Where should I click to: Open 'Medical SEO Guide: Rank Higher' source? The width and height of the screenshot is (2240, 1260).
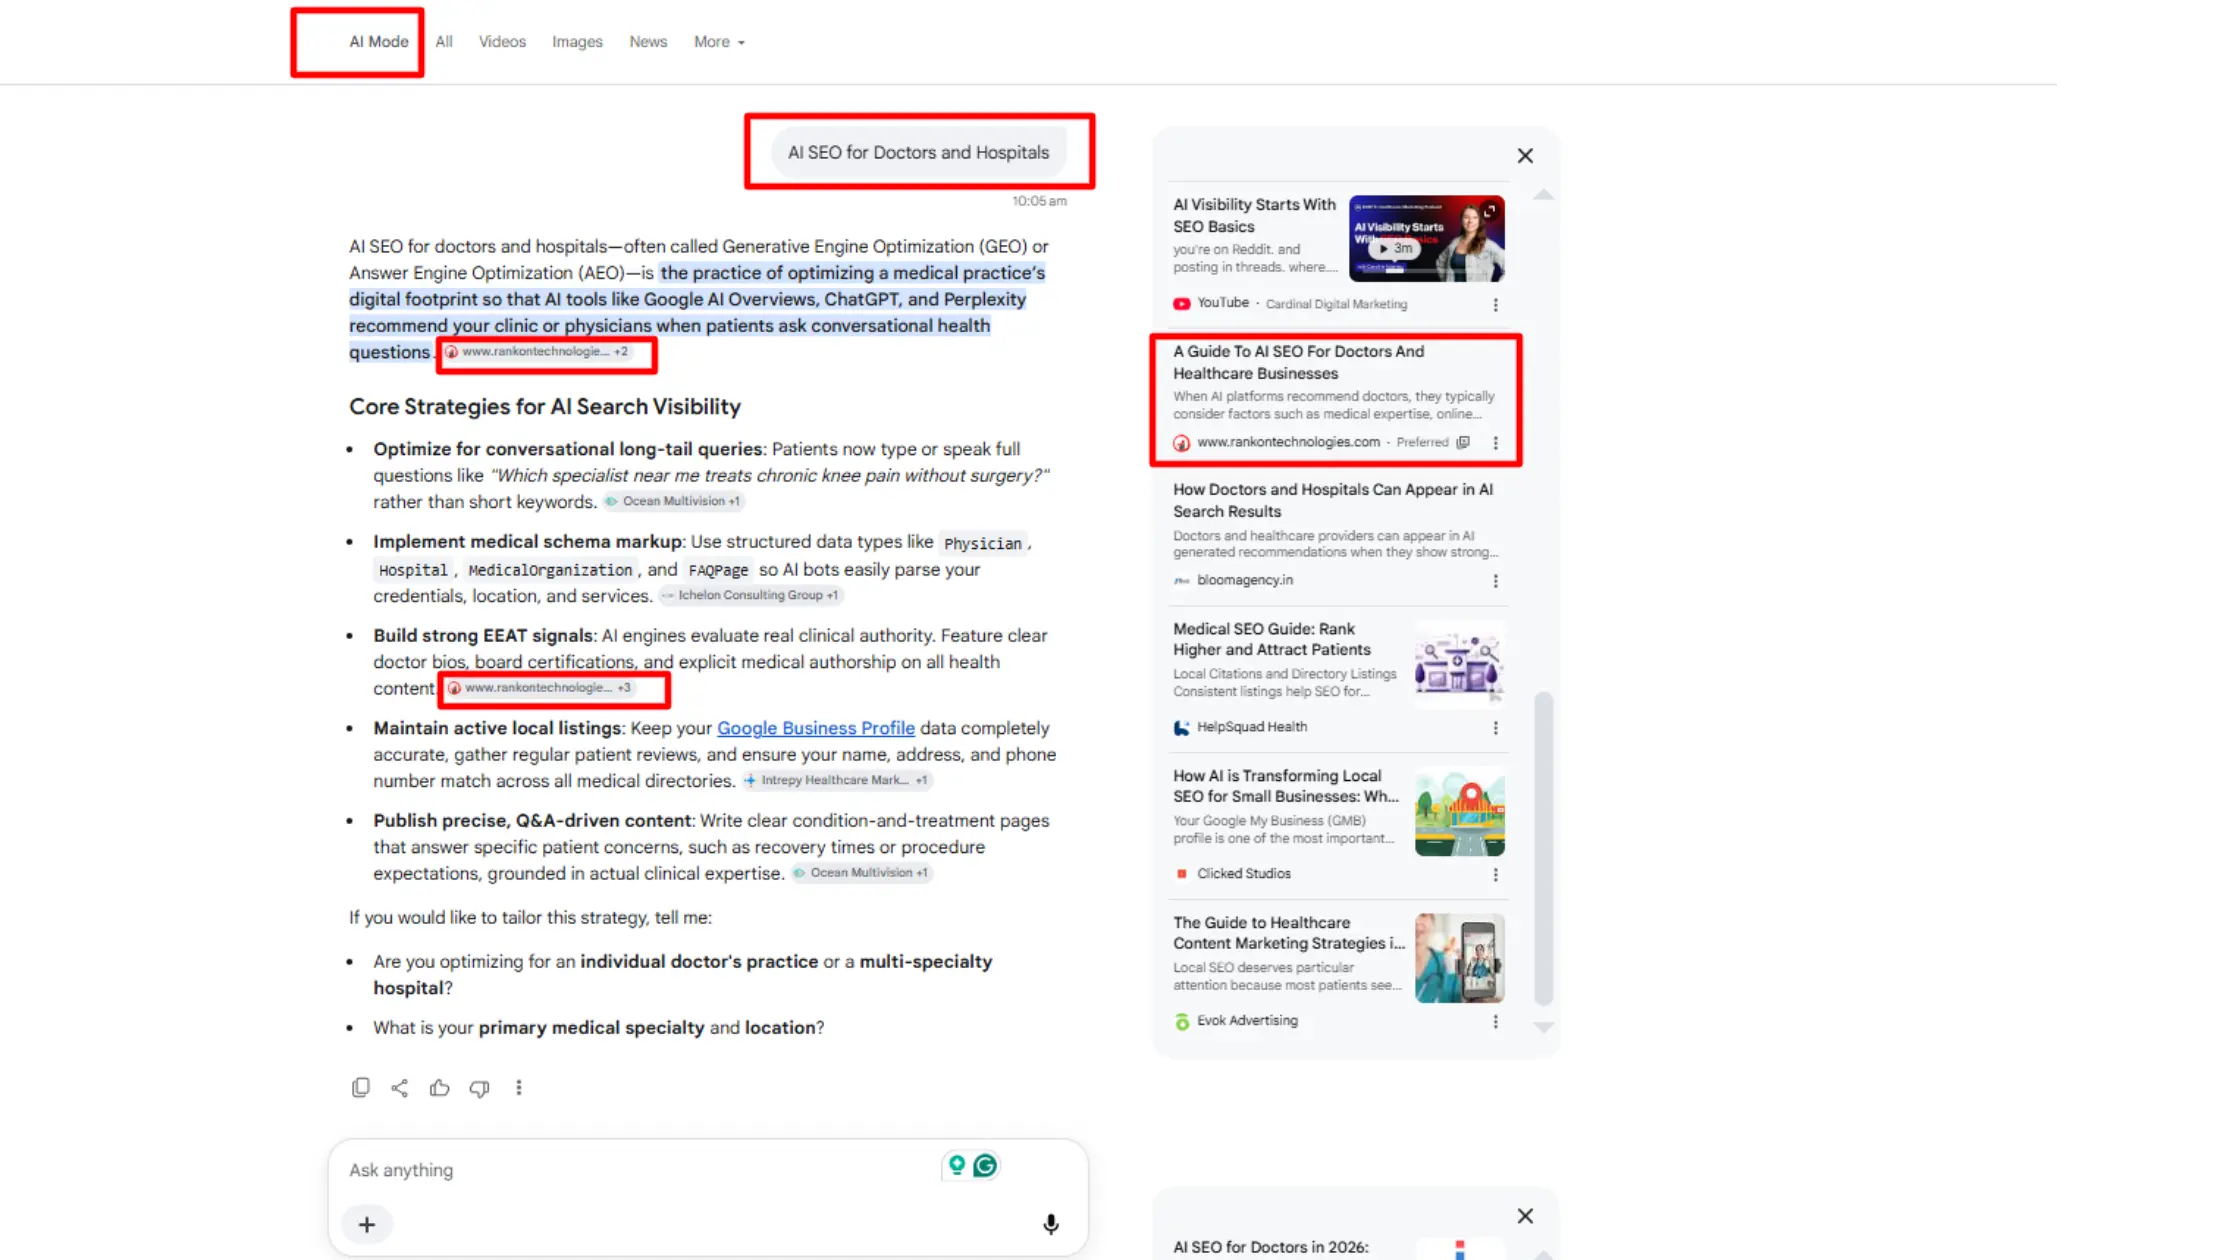pos(1271,639)
